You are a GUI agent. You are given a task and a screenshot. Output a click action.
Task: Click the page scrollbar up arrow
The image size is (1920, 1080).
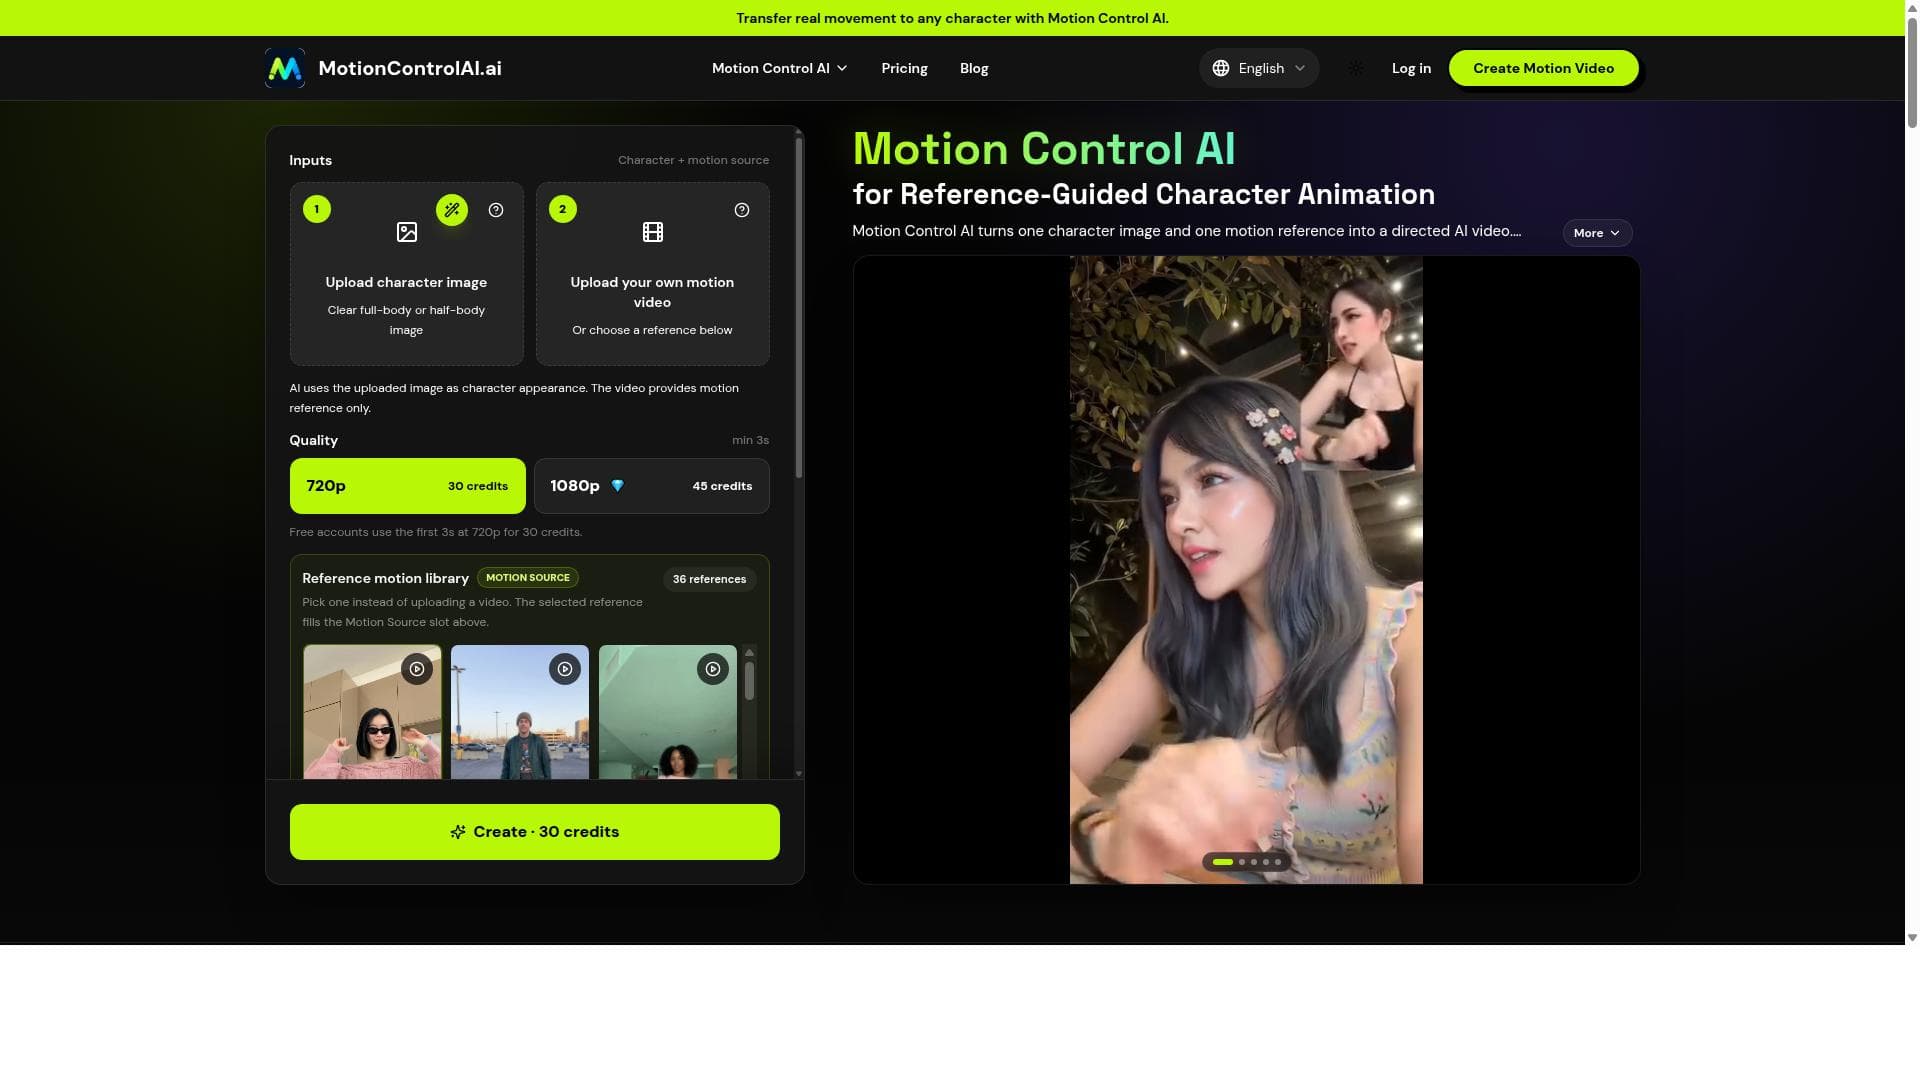point(1912,7)
